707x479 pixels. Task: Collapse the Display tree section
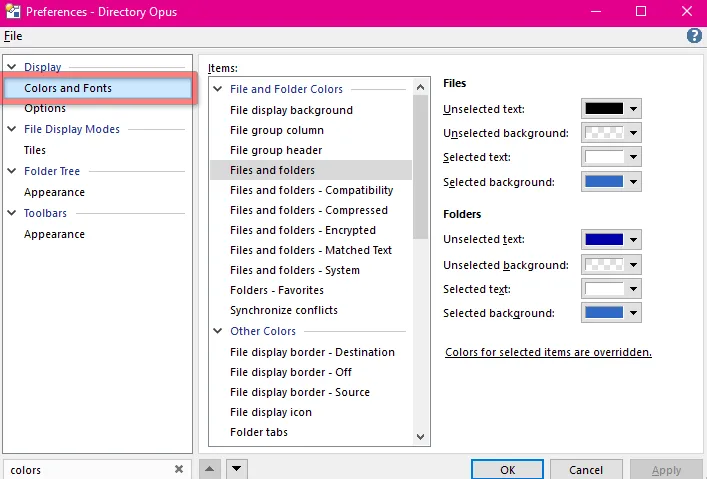click(x=12, y=67)
